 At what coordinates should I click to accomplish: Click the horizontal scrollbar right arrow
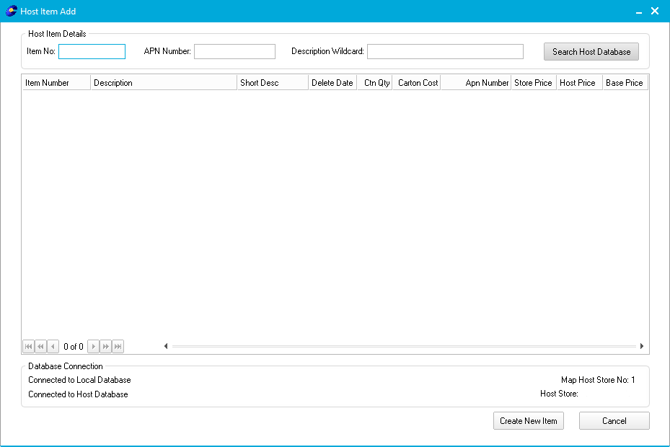pyautogui.click(x=642, y=346)
